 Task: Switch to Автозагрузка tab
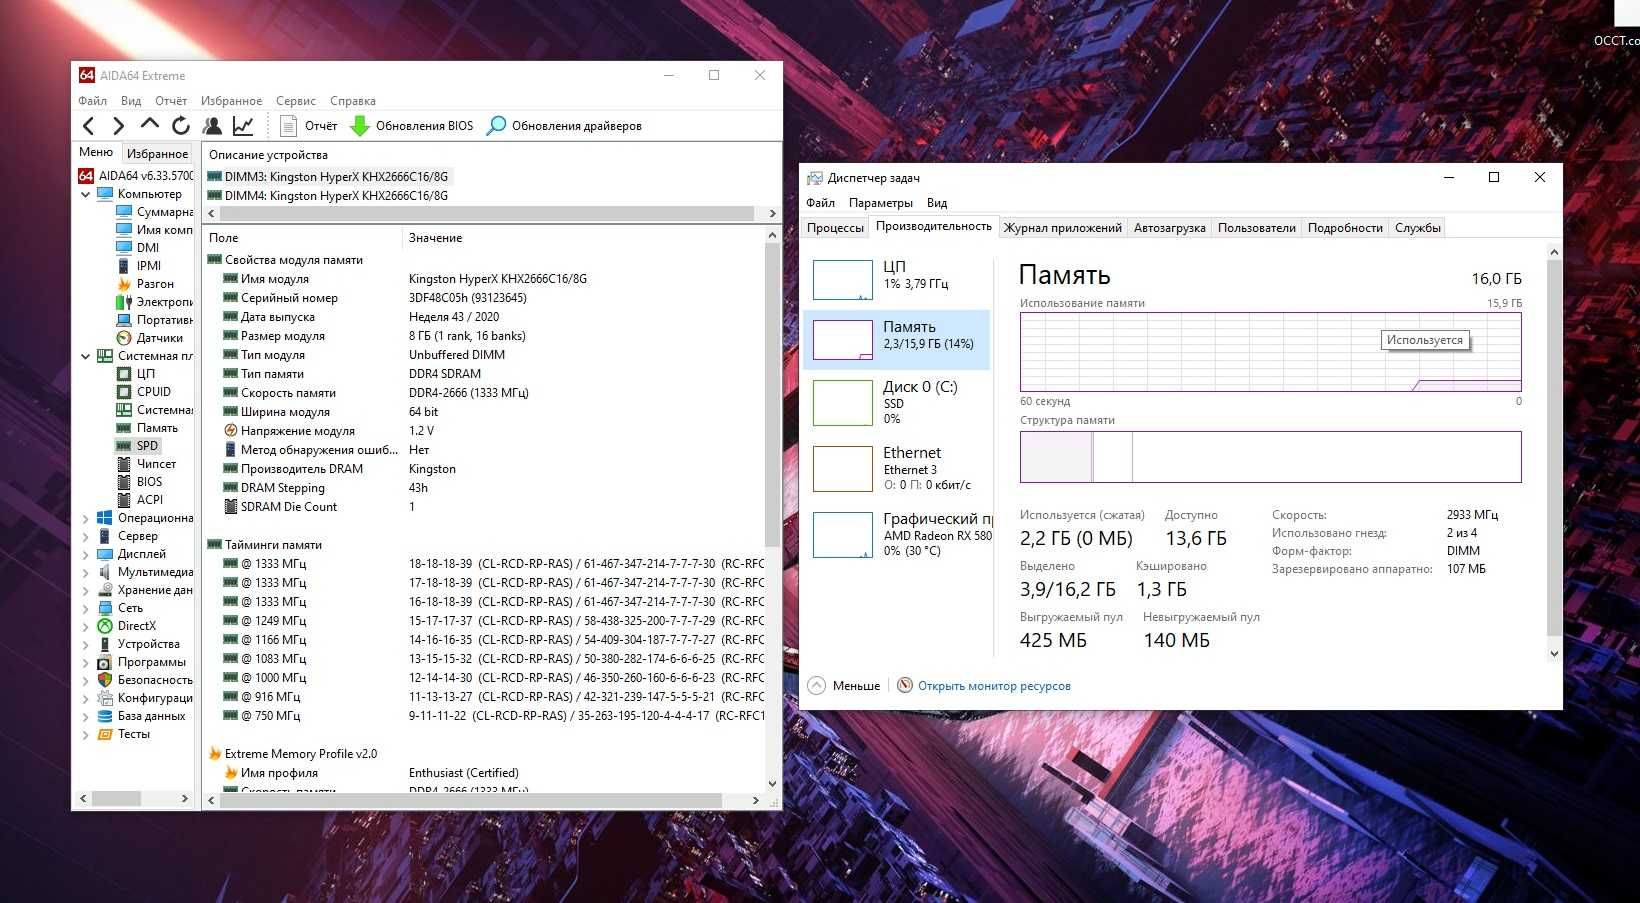coord(1170,228)
